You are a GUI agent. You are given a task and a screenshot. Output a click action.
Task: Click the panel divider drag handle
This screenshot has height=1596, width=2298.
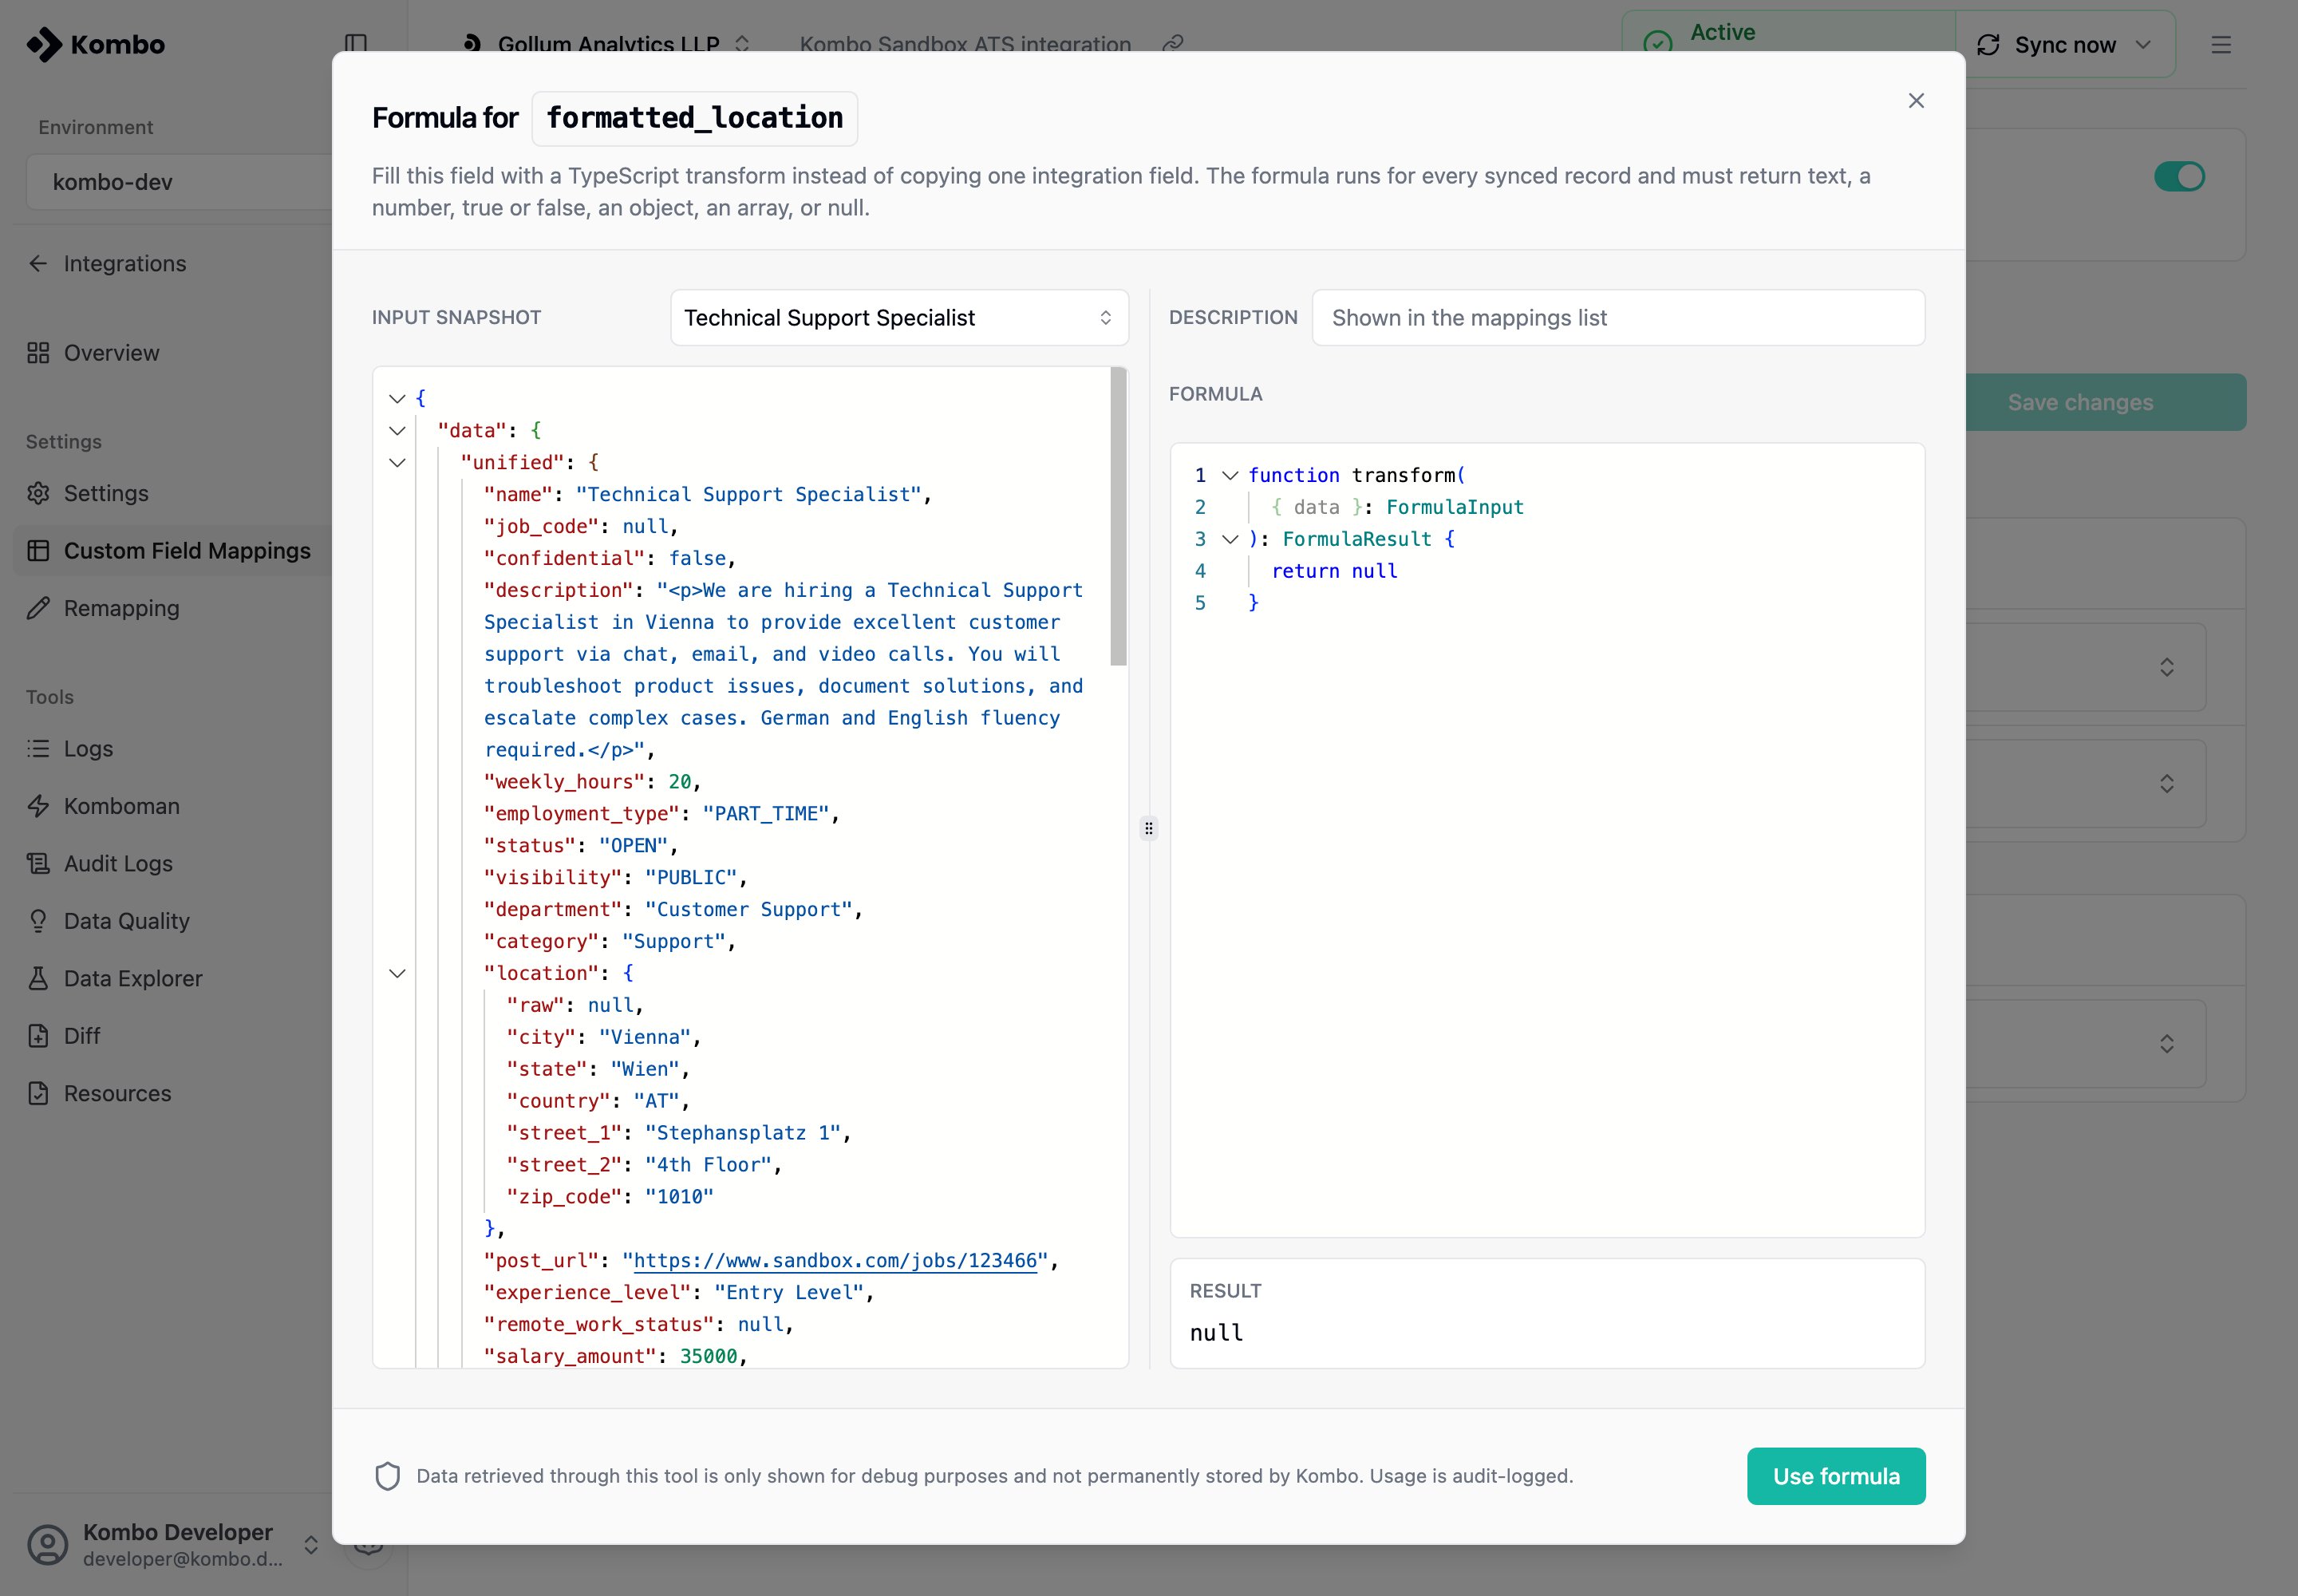coord(1149,828)
